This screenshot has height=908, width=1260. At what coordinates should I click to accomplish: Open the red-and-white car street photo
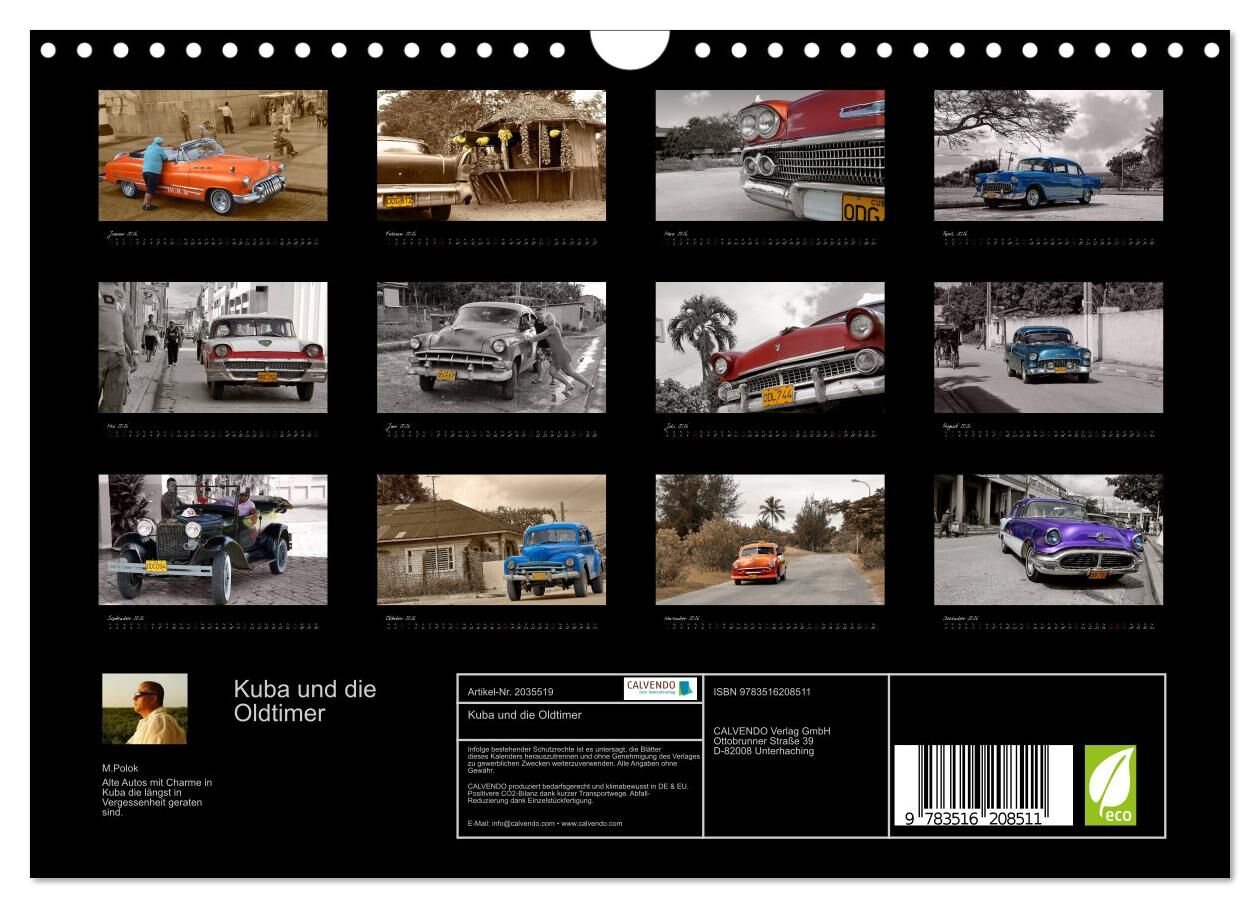coord(213,347)
